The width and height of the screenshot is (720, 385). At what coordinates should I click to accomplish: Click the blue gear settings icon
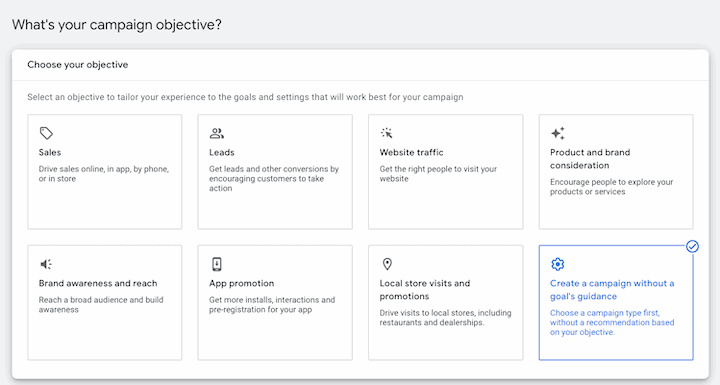click(557, 264)
